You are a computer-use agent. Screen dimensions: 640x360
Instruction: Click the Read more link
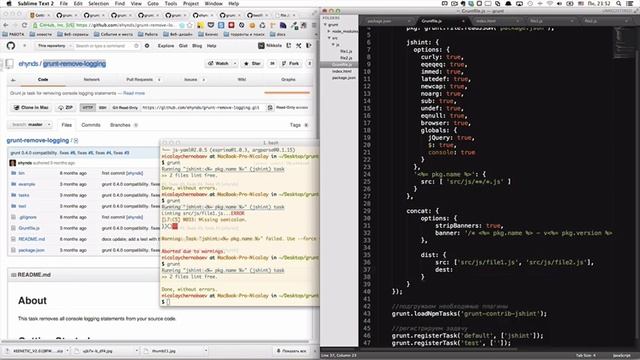pos(134,93)
